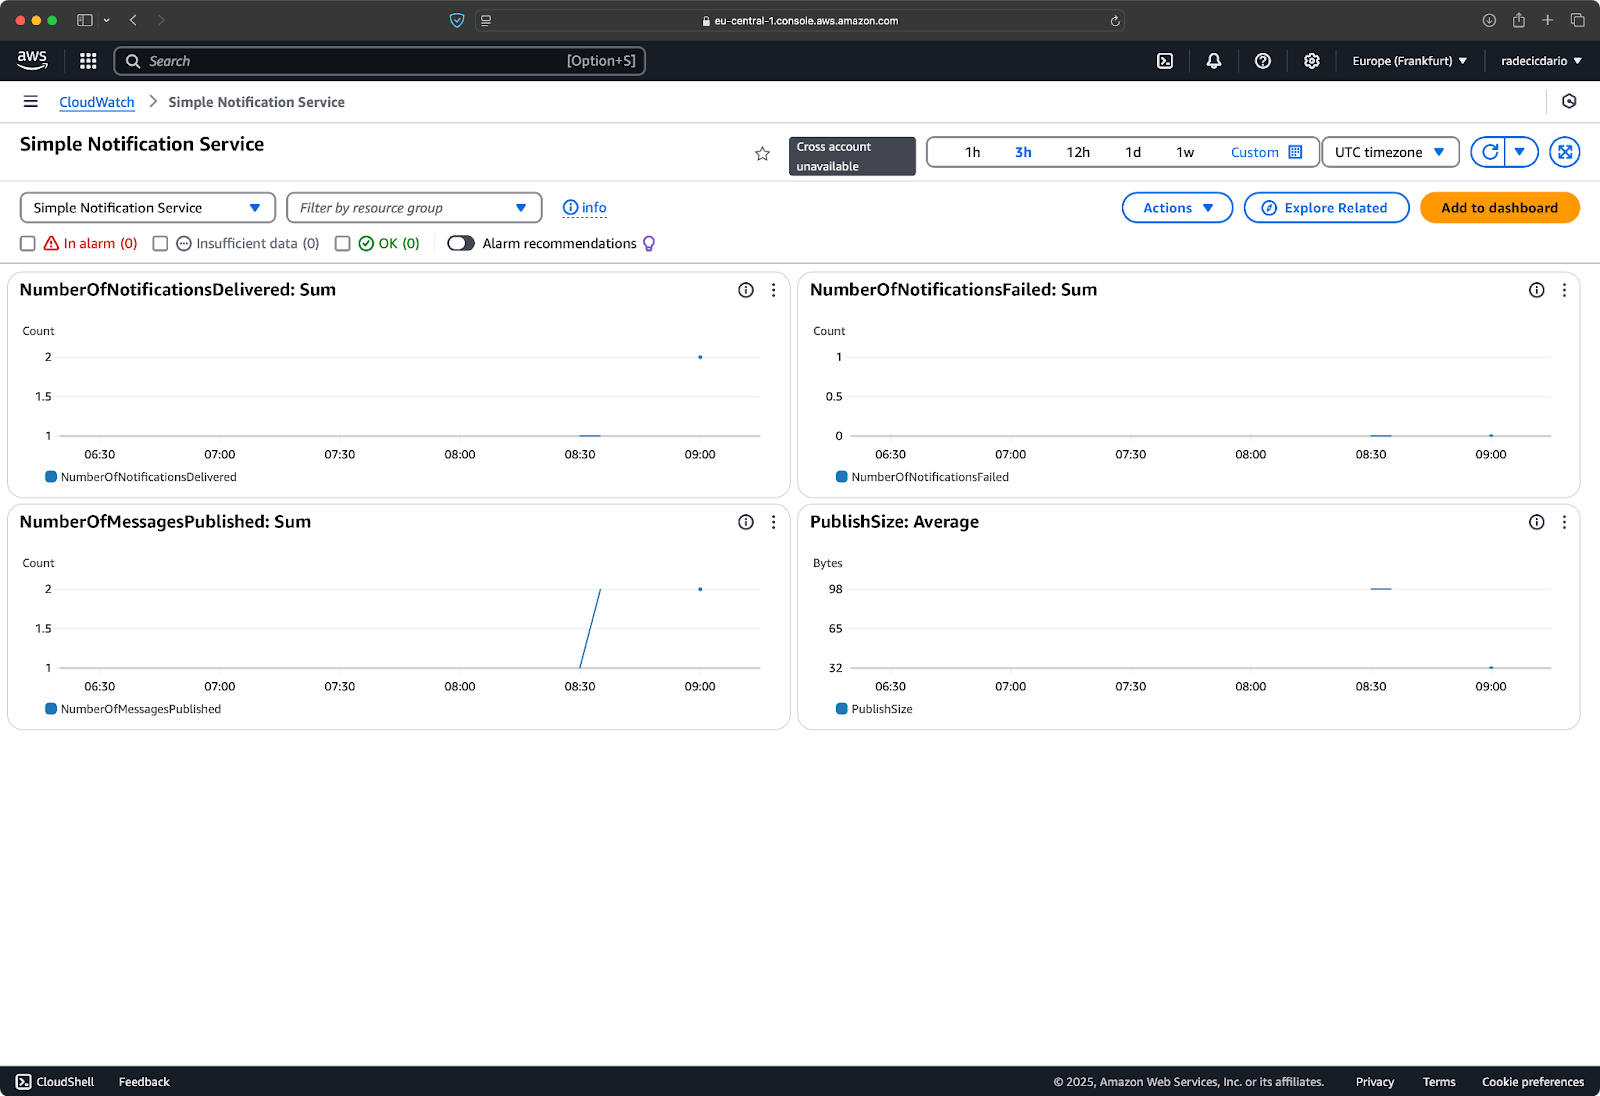
Task: Open info for NumberOfNotificationsDelivered widget
Action: pyautogui.click(x=746, y=290)
